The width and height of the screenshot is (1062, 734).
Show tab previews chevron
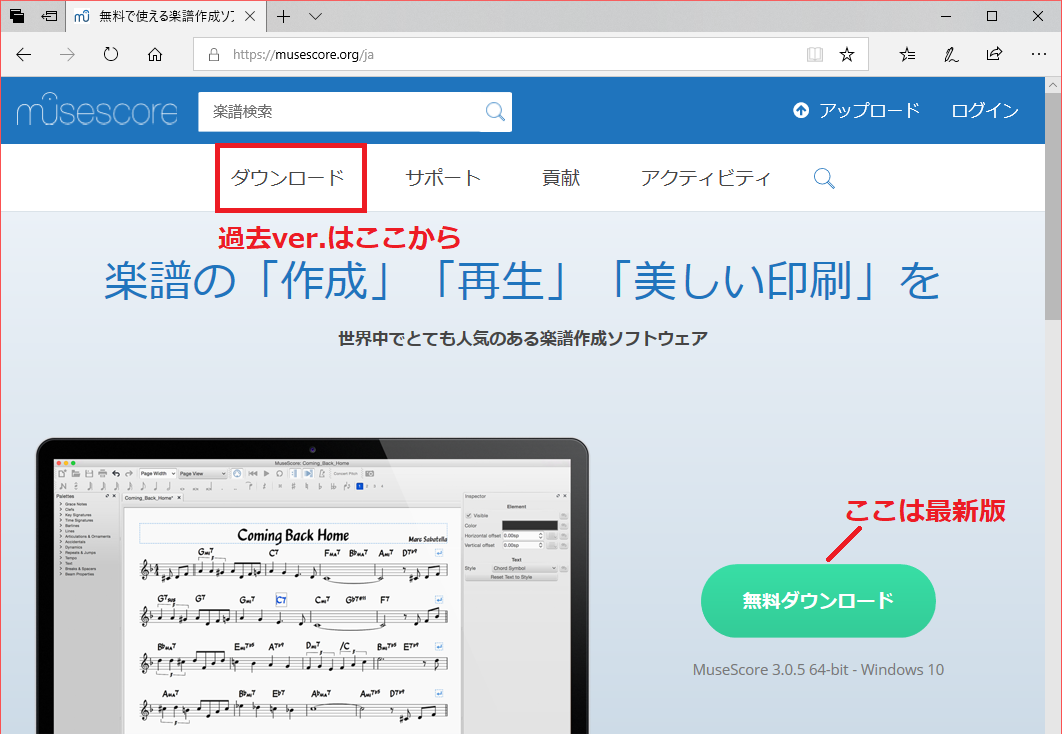click(x=316, y=16)
